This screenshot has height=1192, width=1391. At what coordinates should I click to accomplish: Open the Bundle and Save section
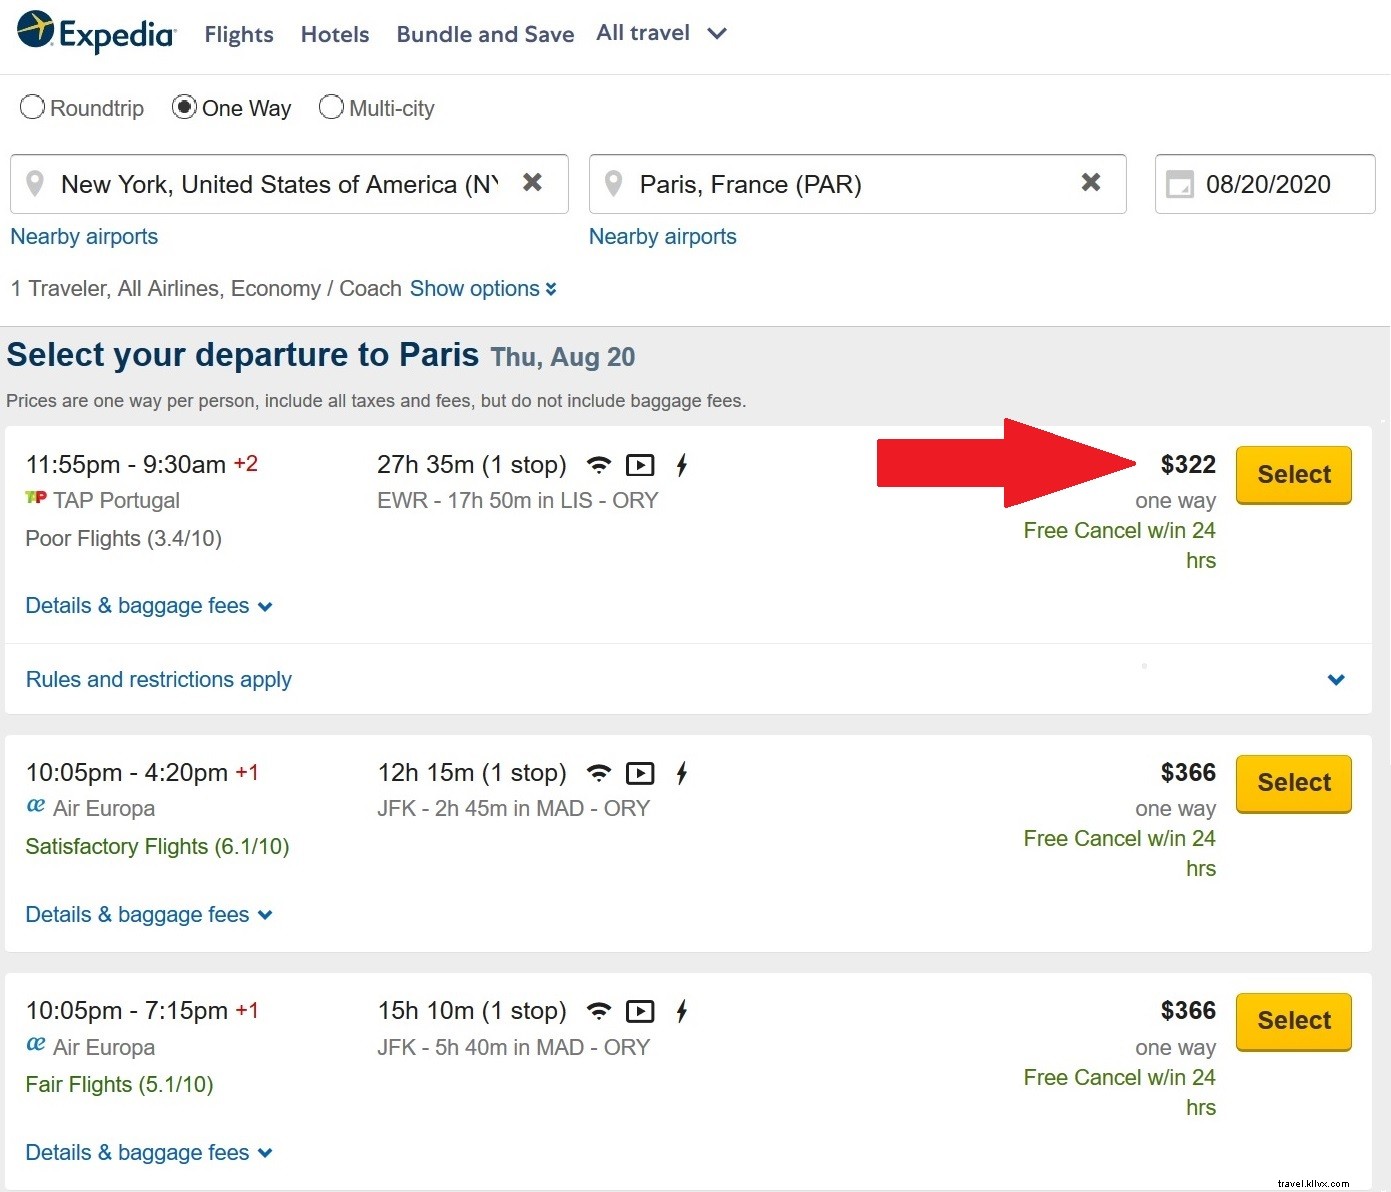coord(485,33)
